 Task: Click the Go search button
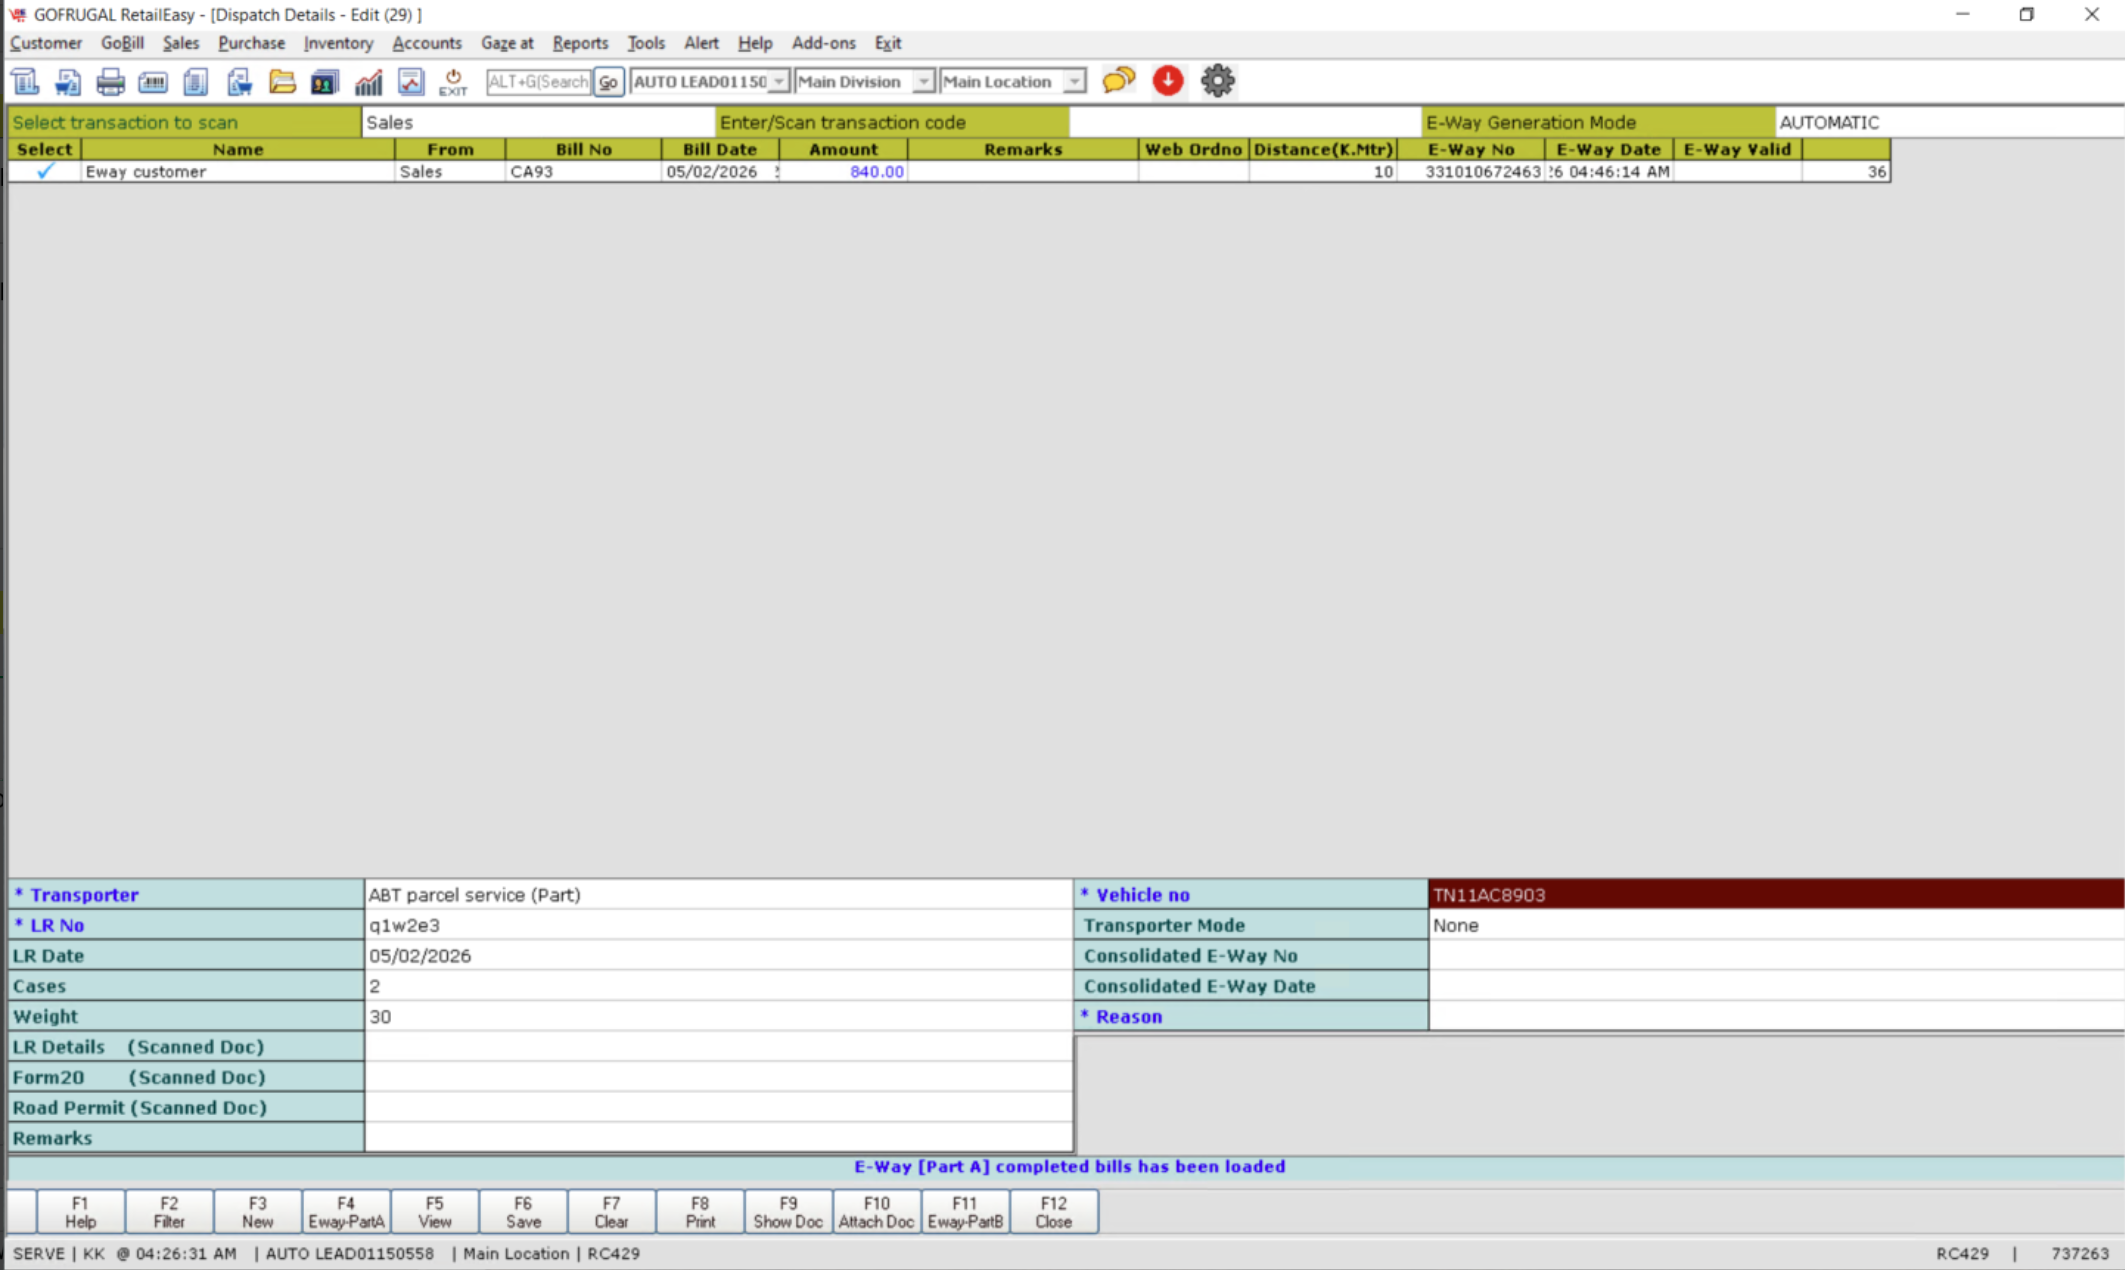click(x=608, y=82)
